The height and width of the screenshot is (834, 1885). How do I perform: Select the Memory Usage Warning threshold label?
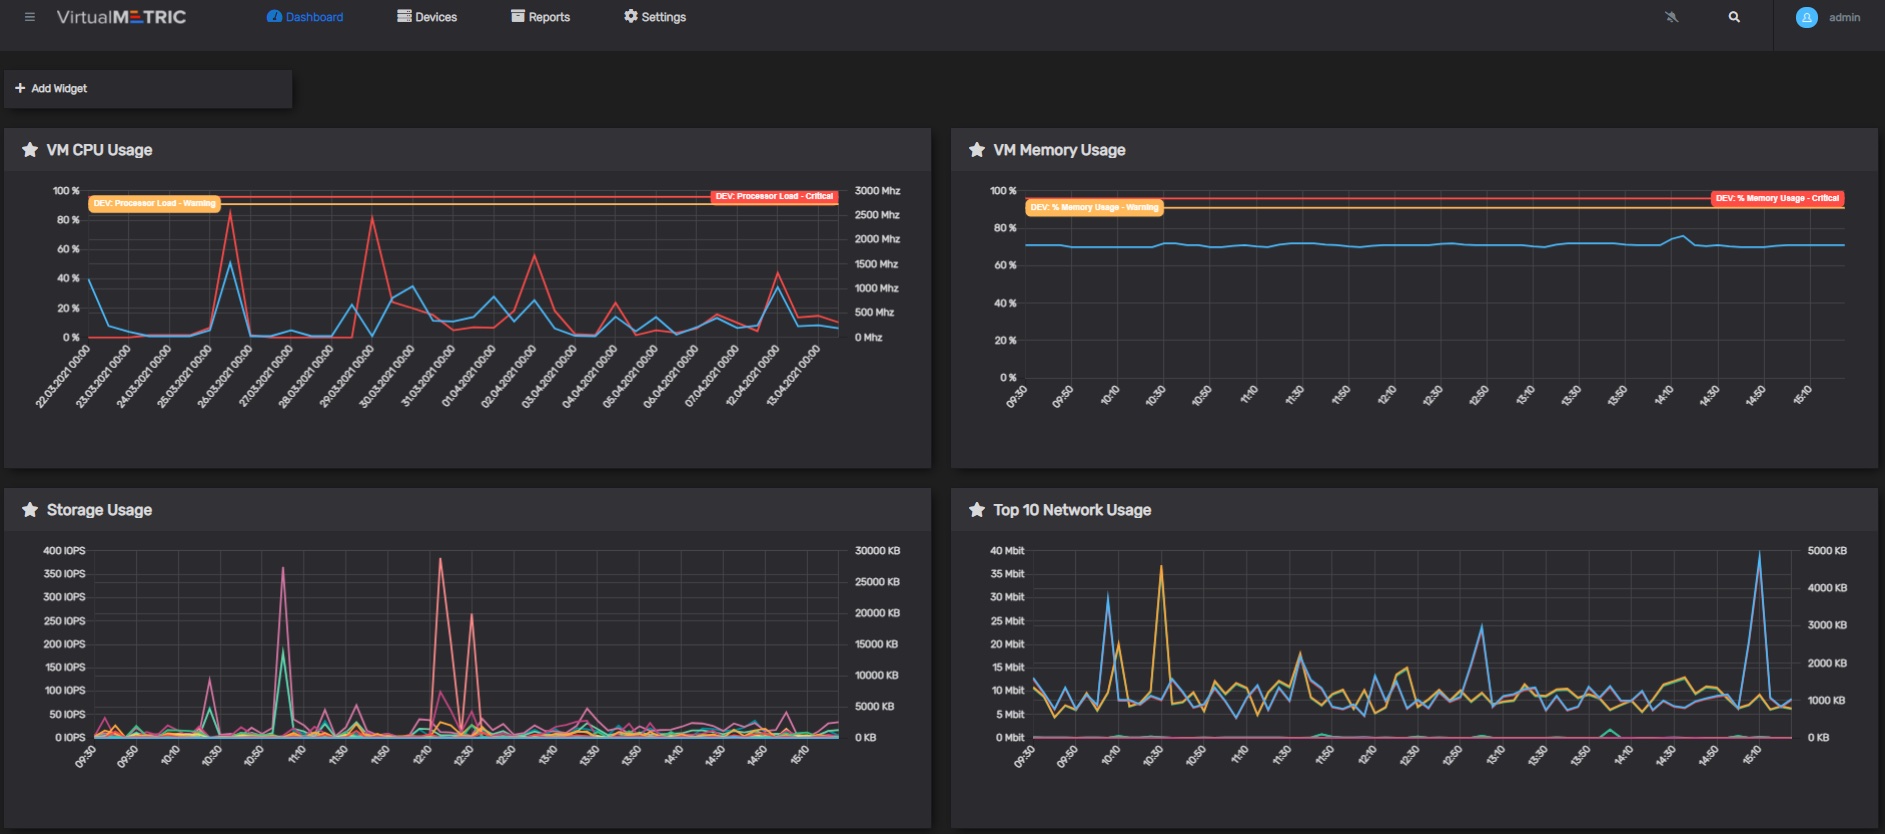(x=1094, y=207)
